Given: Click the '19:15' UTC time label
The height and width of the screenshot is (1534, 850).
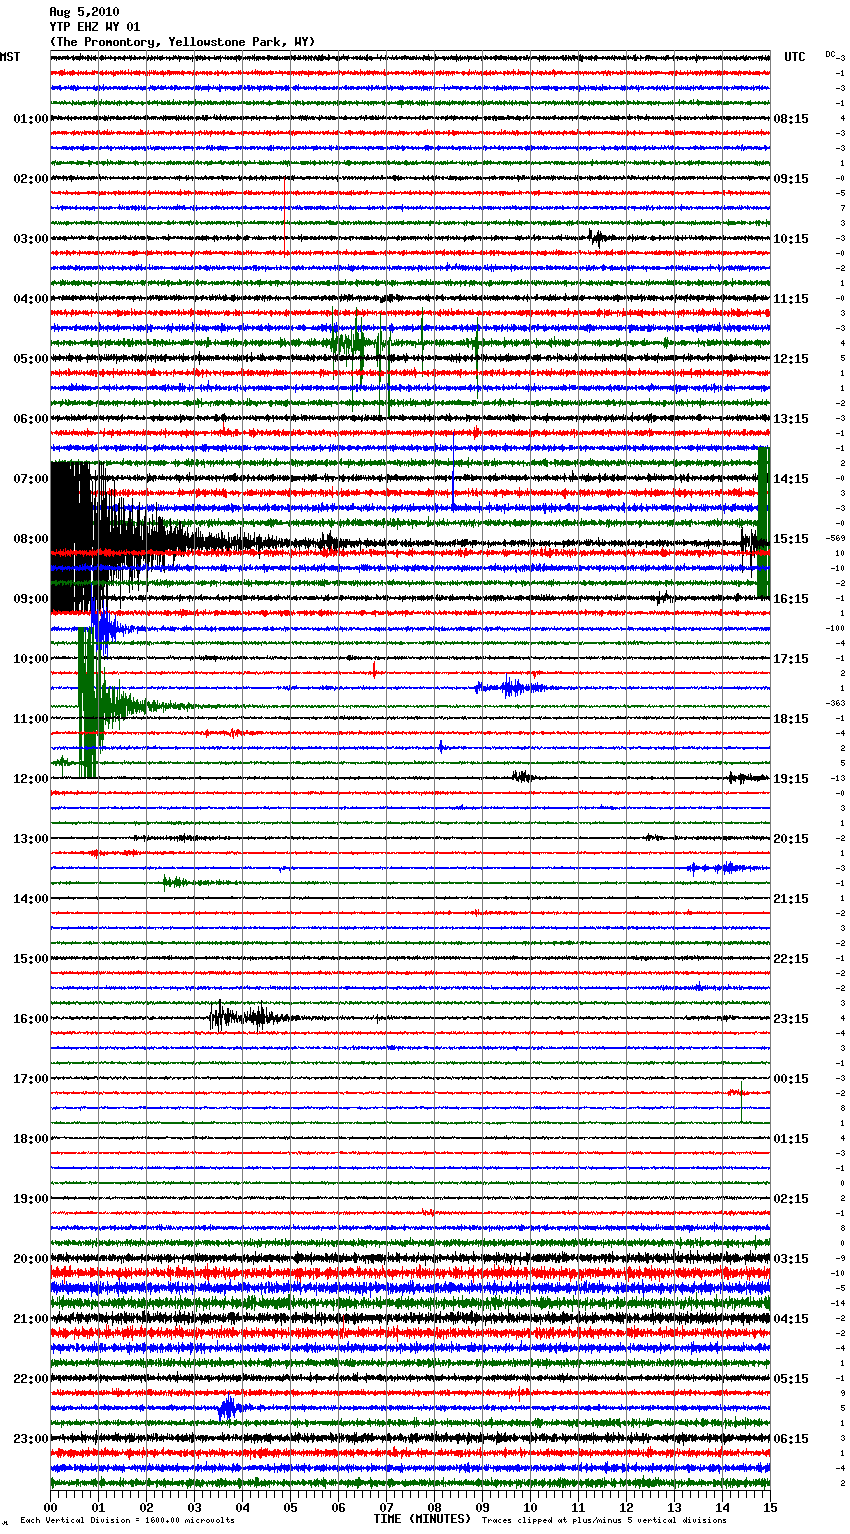Looking at the screenshot, I should [791, 779].
